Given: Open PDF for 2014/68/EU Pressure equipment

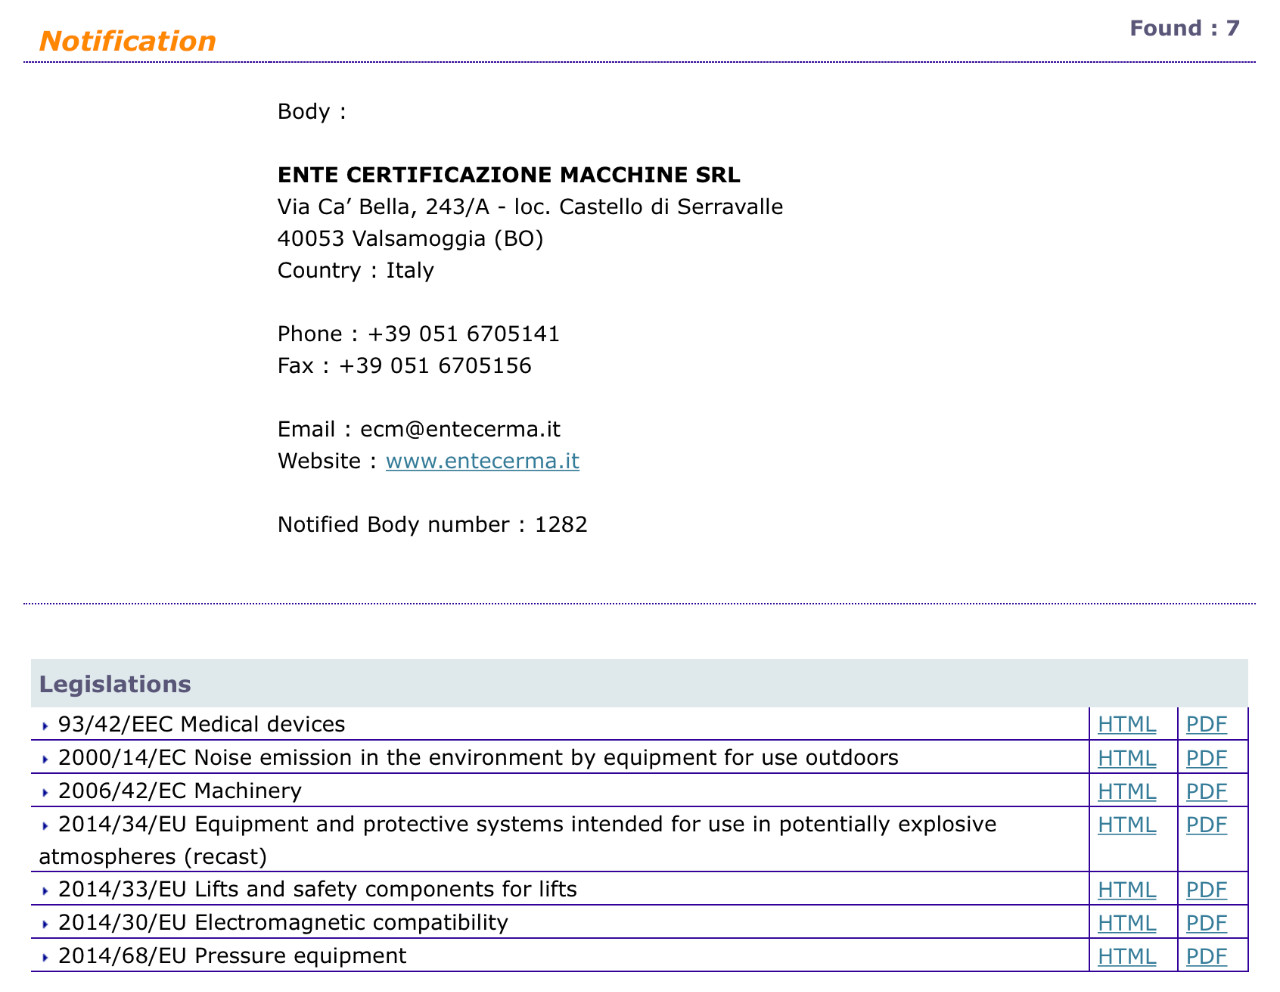Looking at the screenshot, I should 1205,956.
